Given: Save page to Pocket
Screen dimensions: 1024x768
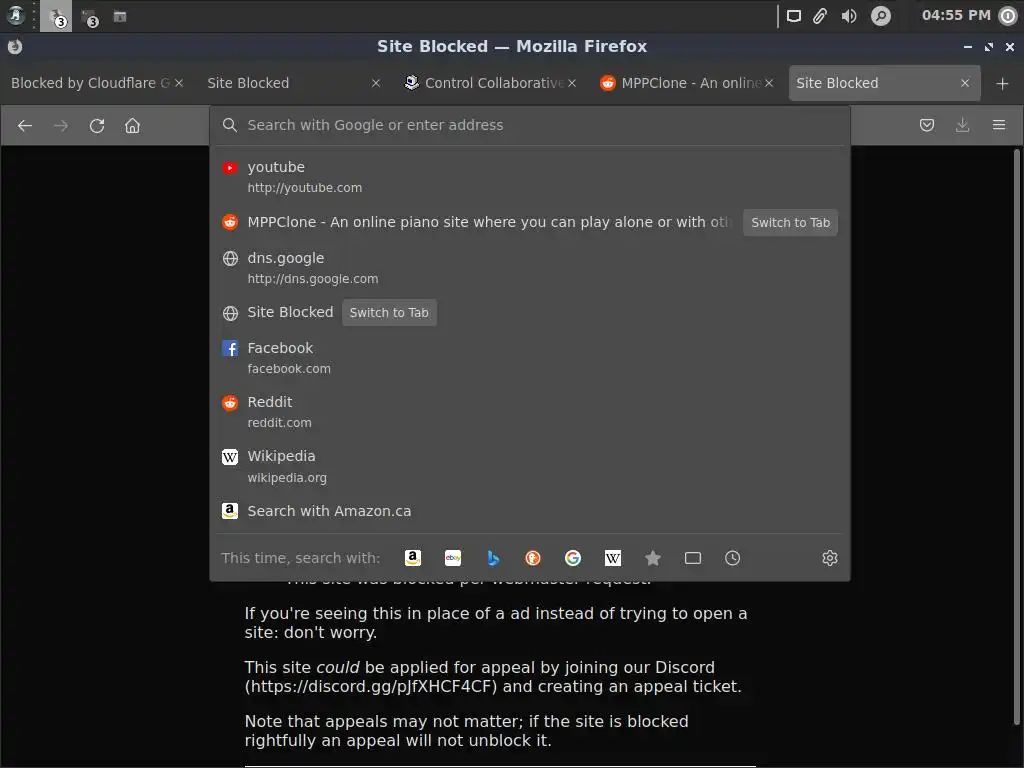Looking at the screenshot, I should (x=927, y=125).
